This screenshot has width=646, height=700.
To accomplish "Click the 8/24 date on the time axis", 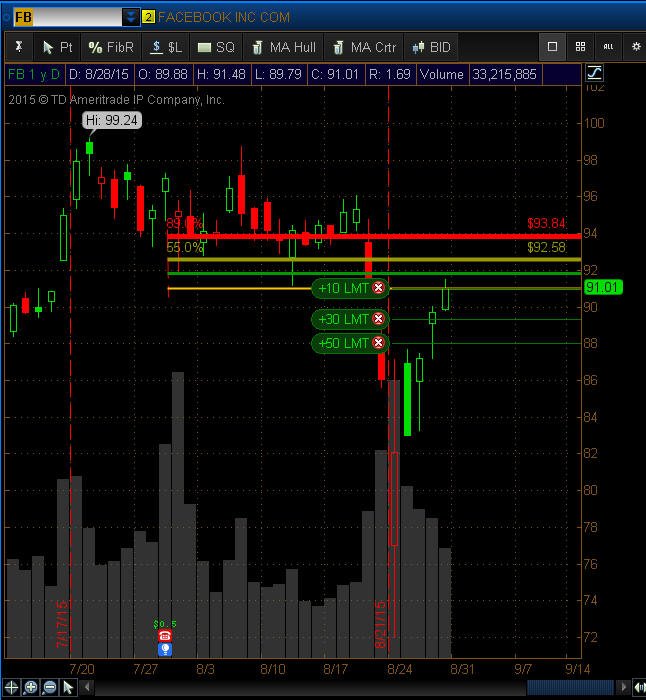I will pos(400,670).
